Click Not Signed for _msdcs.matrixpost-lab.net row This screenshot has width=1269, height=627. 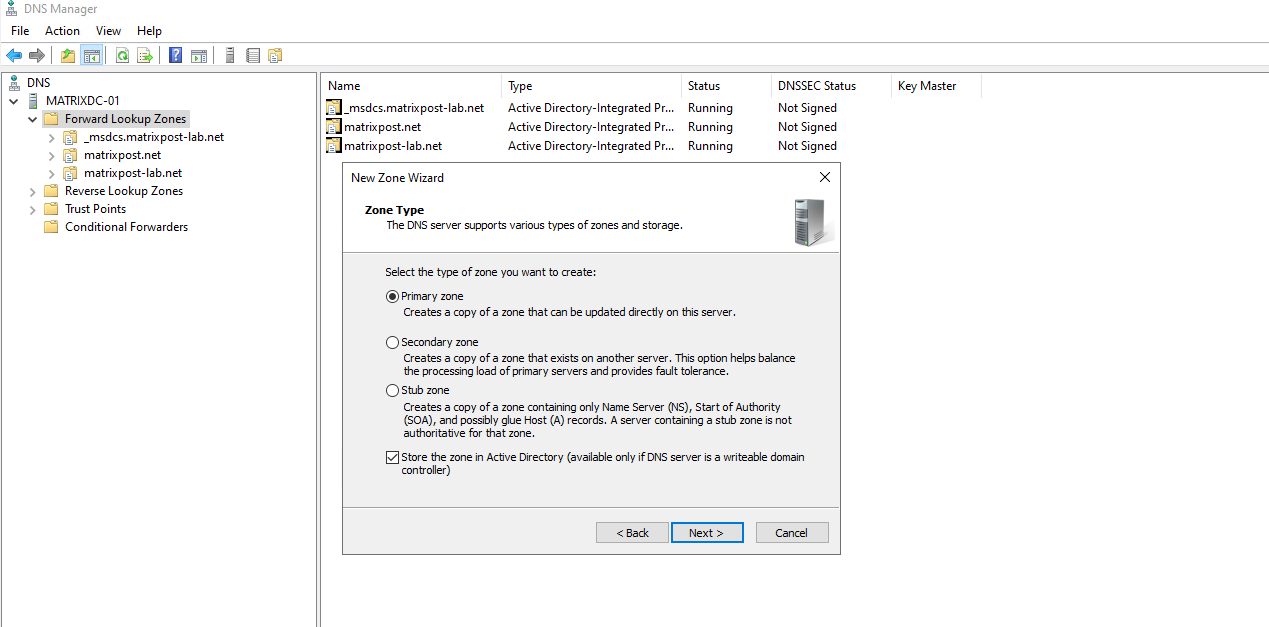(807, 108)
